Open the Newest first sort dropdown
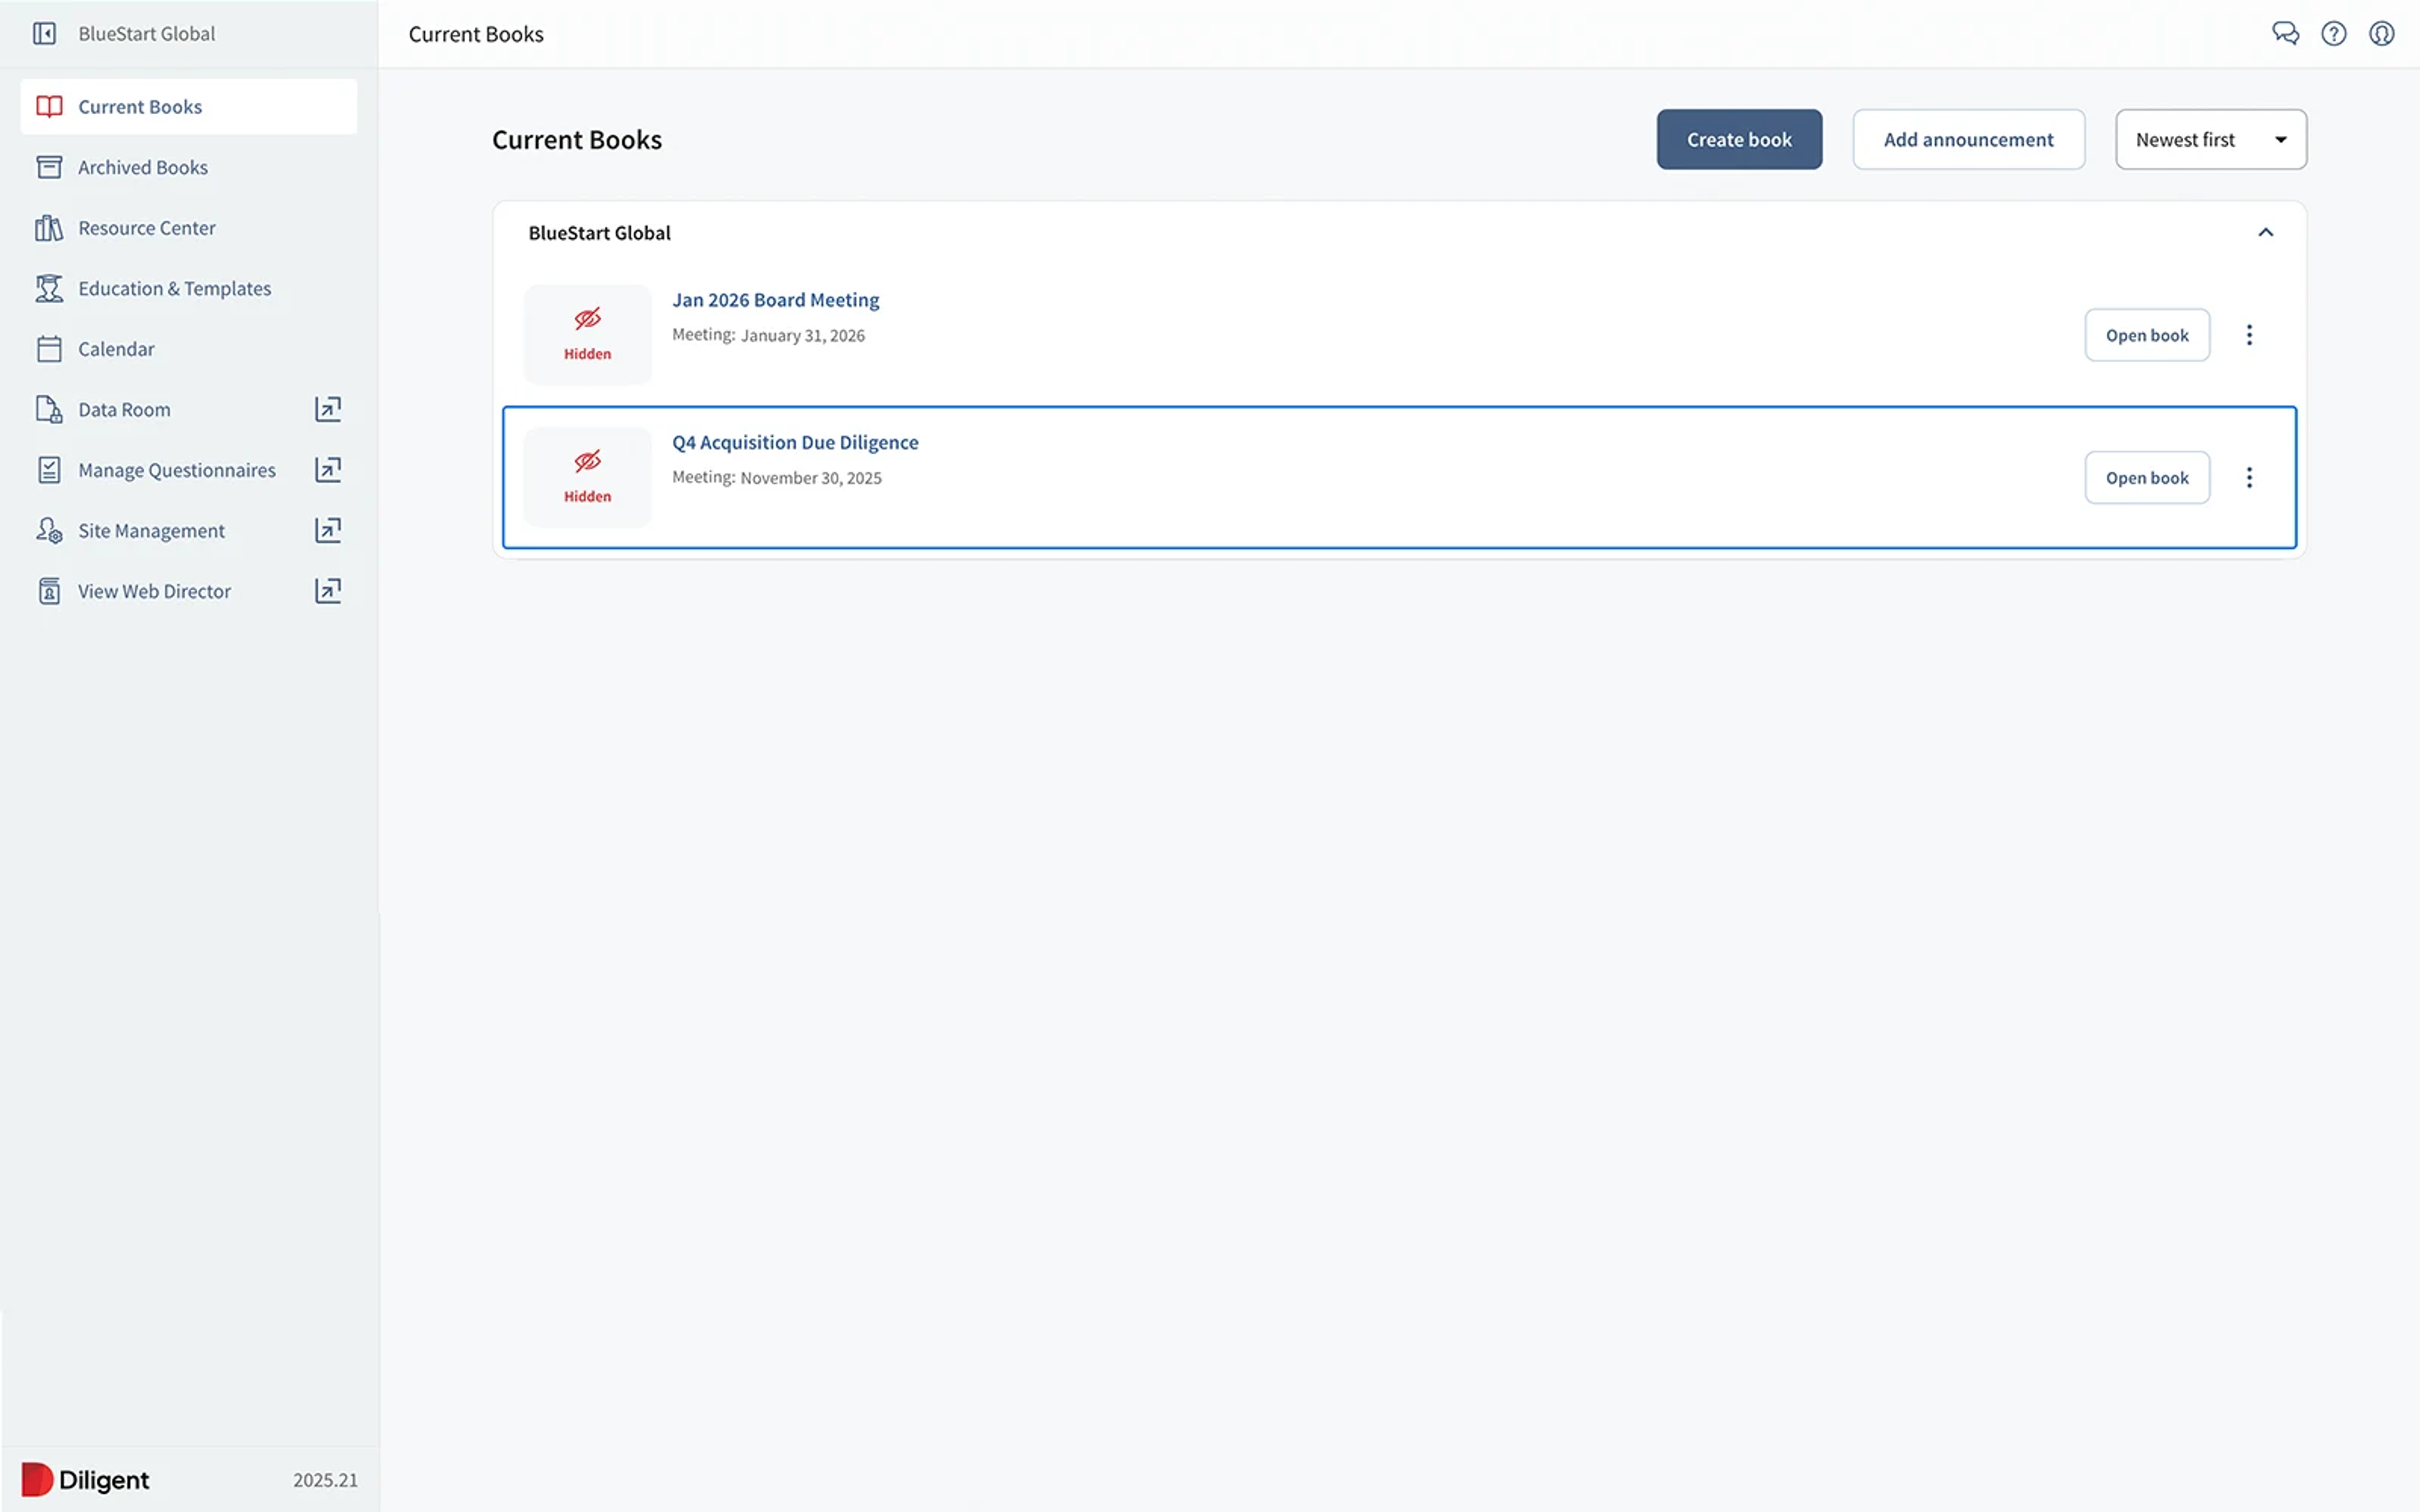This screenshot has width=2420, height=1512. [2211, 139]
